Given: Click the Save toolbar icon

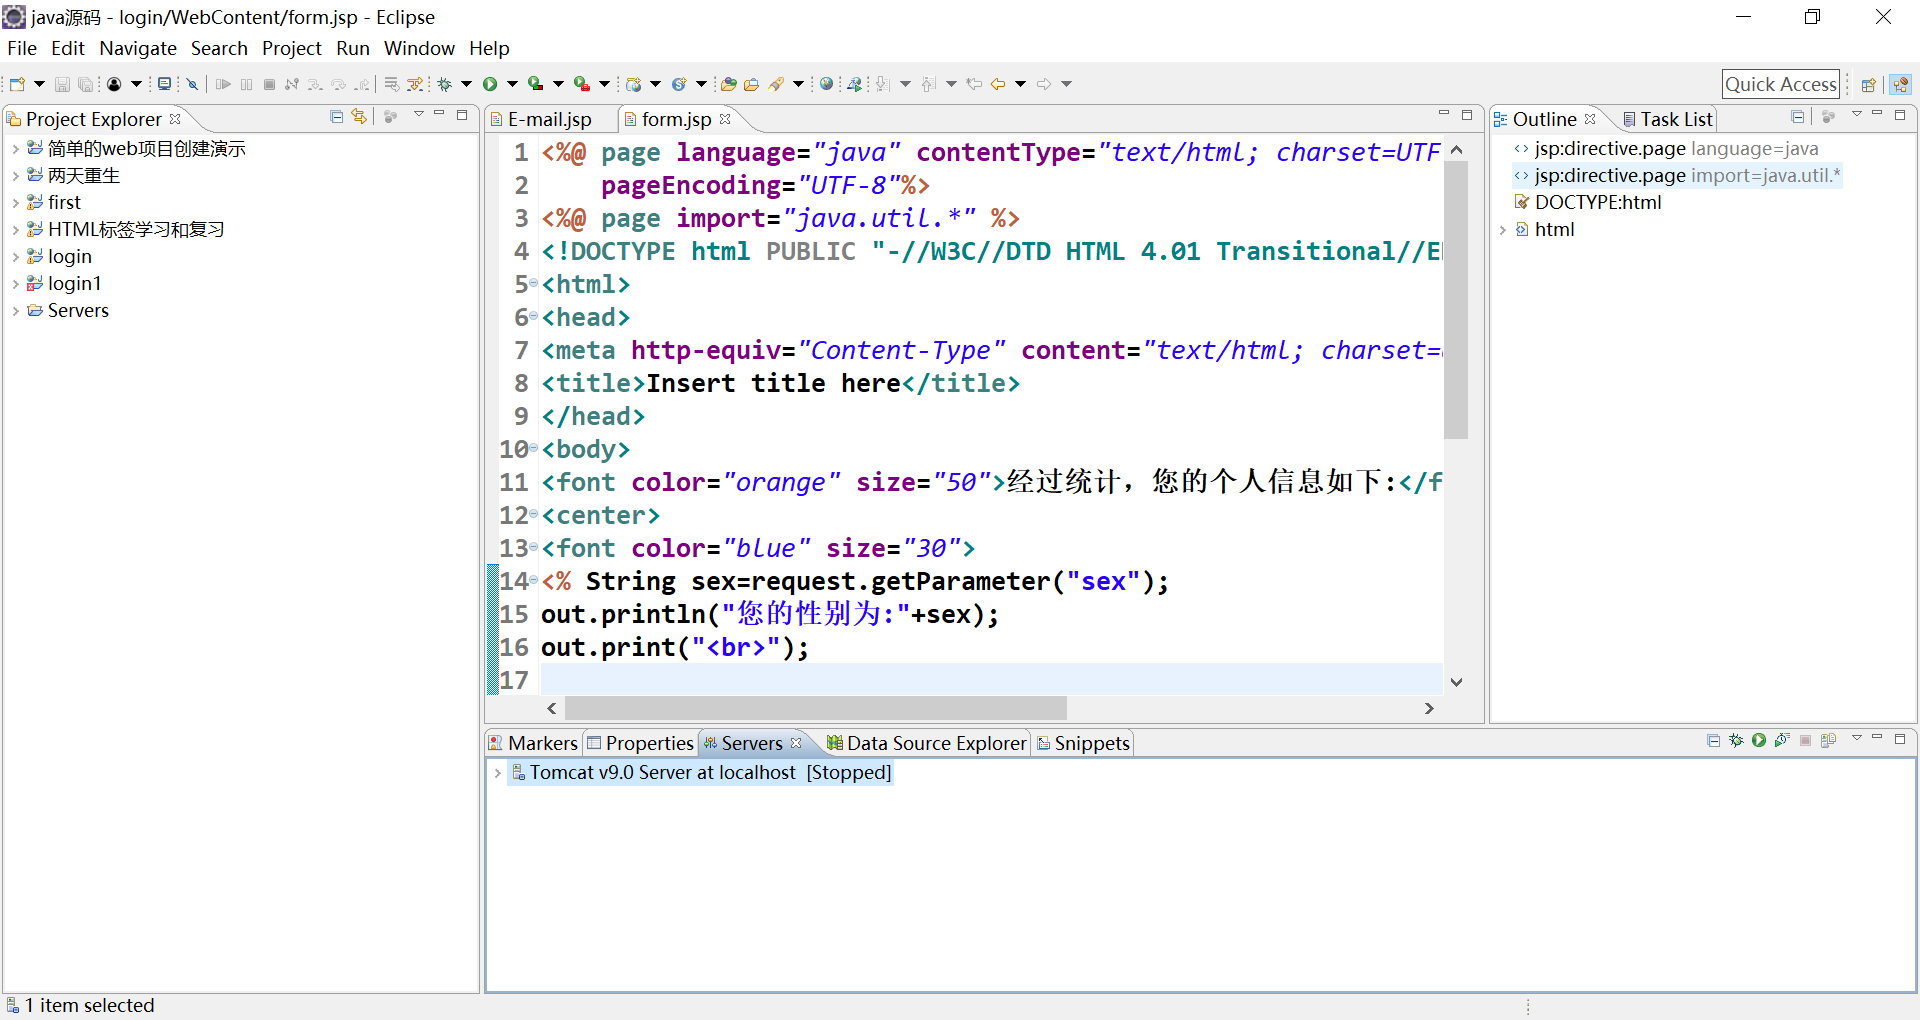Looking at the screenshot, I should [62, 84].
